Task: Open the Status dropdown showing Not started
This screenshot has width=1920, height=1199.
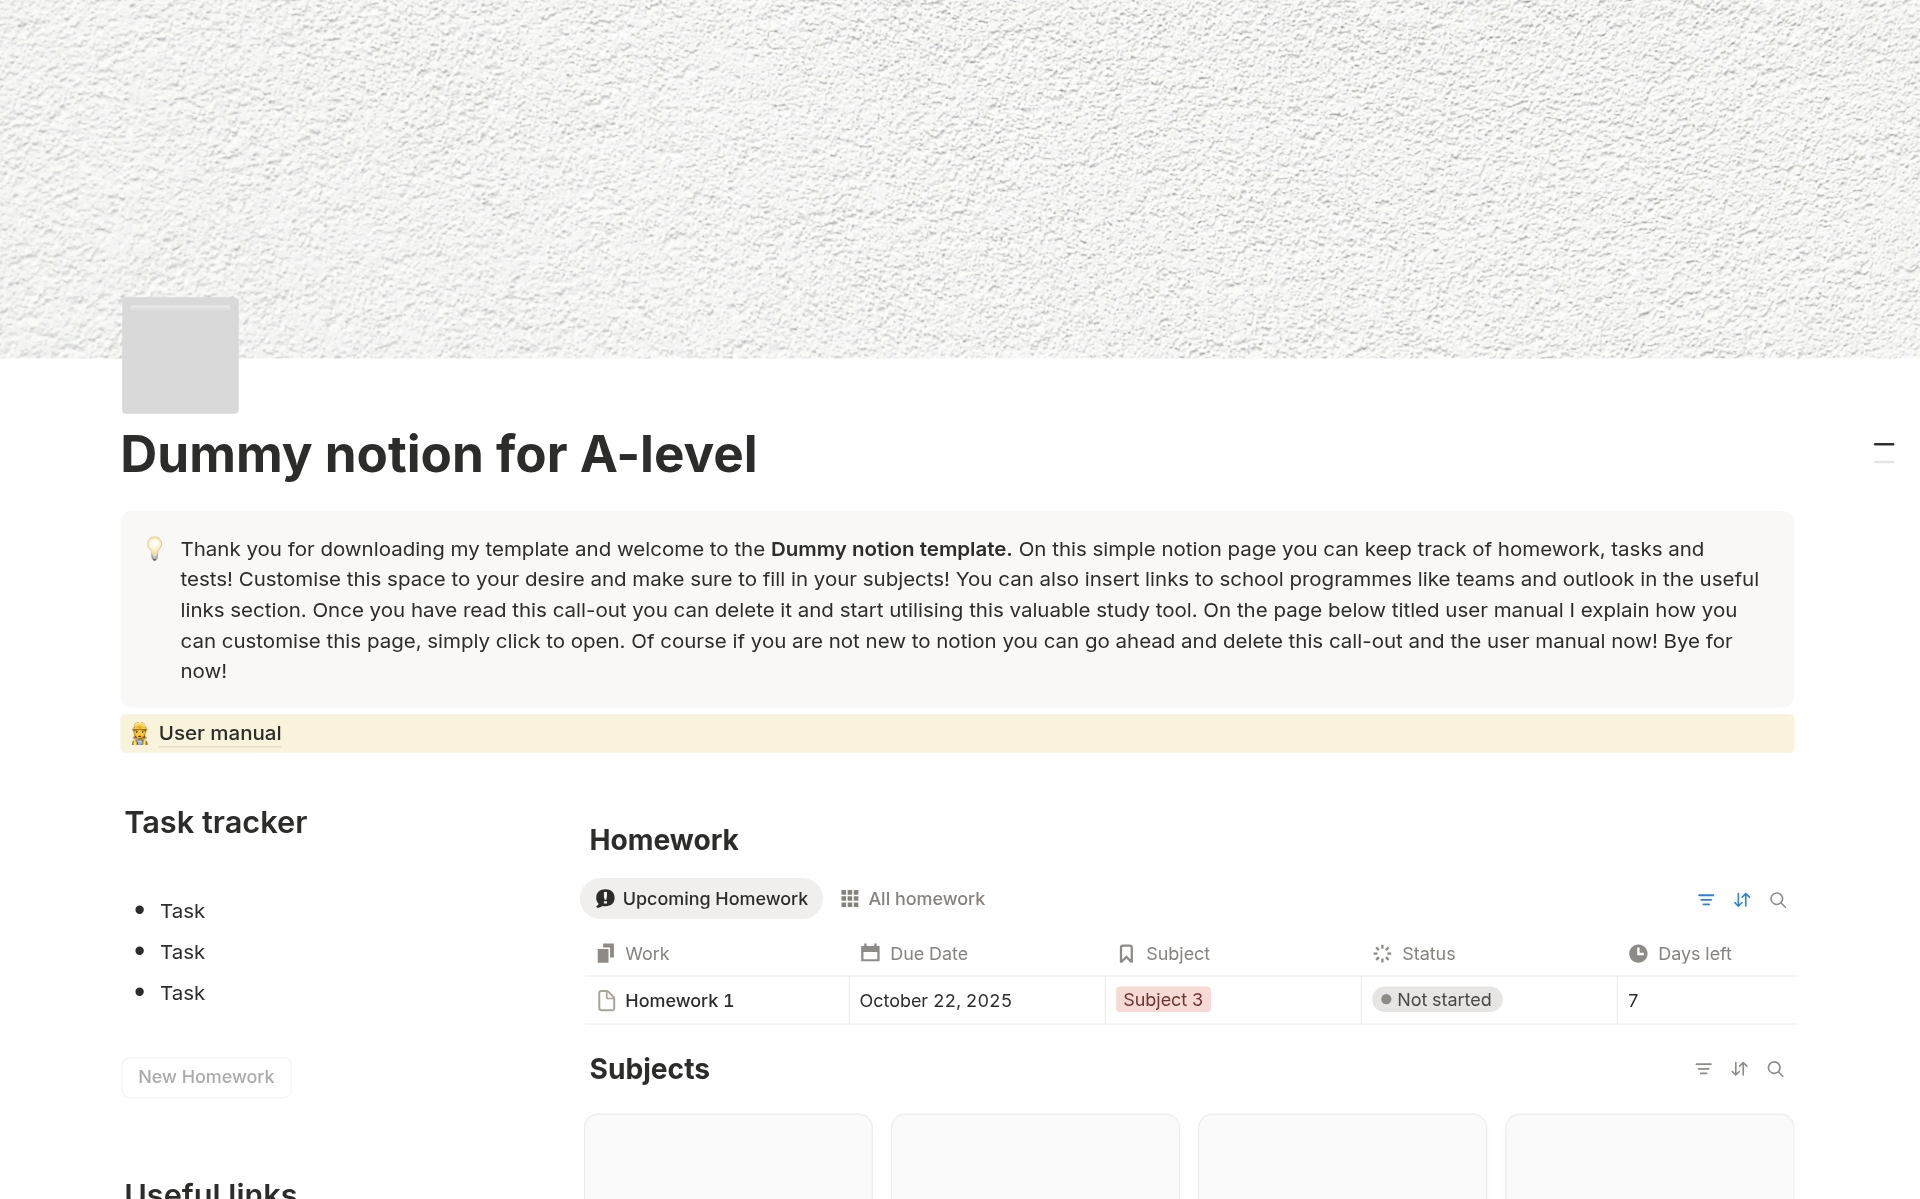Action: (x=1437, y=1000)
